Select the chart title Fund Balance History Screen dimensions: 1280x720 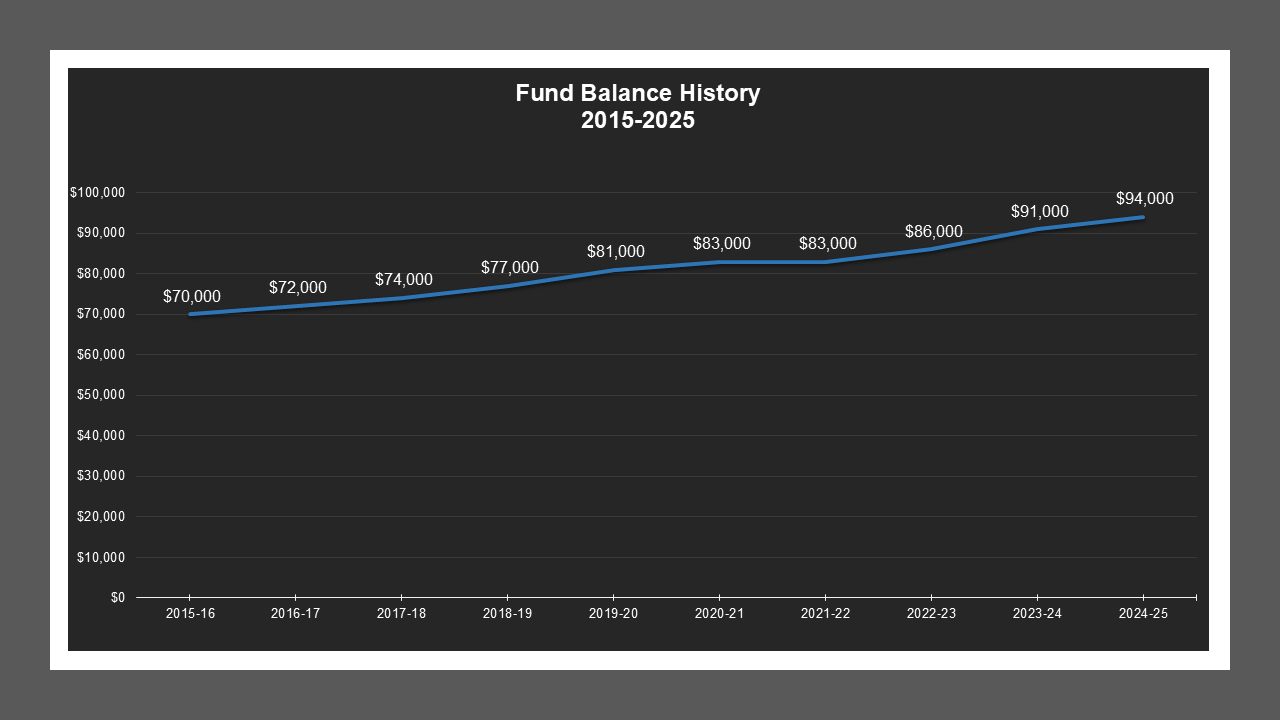[x=637, y=93]
